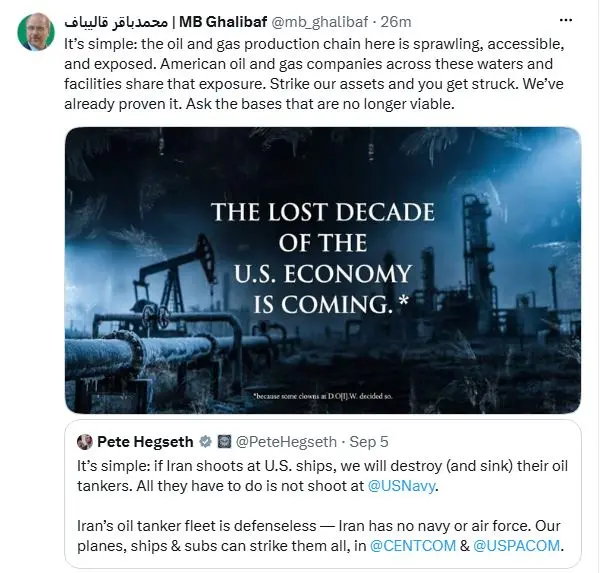This screenshot has width=600, height=573.
Task: Click the 26m post timestamp
Action: click(396, 22)
